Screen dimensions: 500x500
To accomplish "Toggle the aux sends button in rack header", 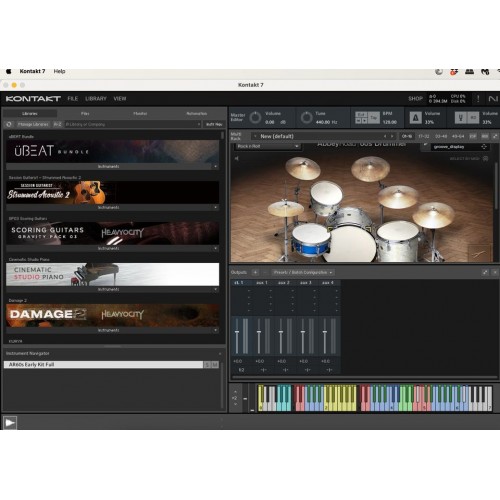I will [x=485, y=136].
